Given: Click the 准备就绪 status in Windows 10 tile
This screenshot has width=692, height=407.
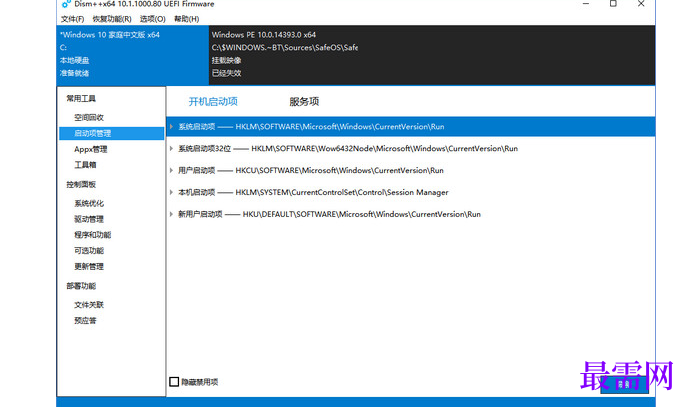Looking at the screenshot, I should point(75,73).
